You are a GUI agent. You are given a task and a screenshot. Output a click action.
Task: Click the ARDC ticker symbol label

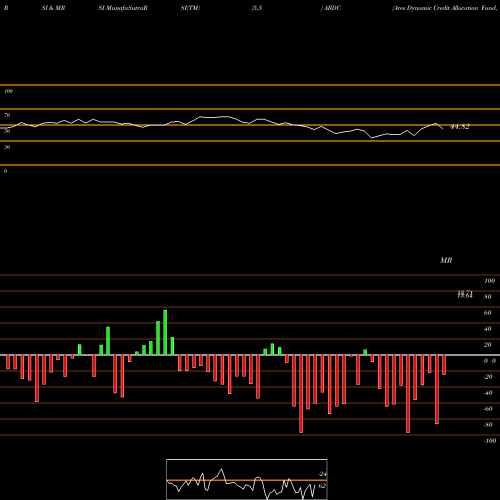pyautogui.click(x=332, y=8)
